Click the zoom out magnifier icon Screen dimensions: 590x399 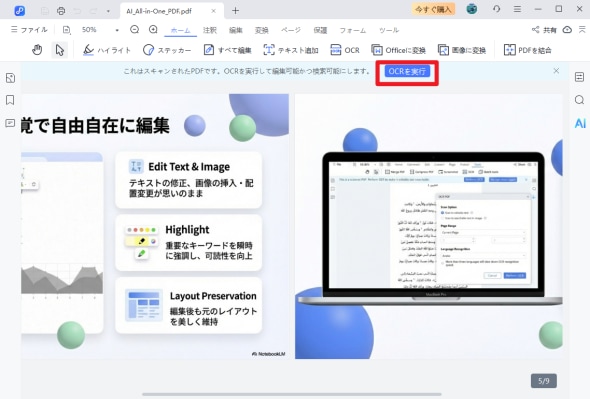pos(134,29)
